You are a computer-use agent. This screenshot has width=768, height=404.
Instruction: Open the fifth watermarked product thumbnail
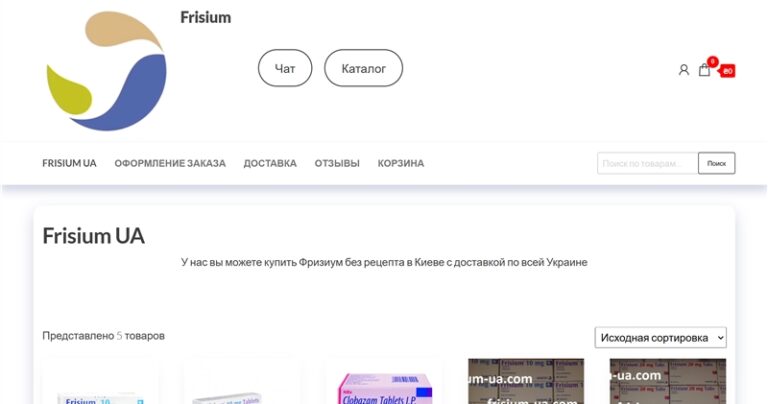coord(668,382)
